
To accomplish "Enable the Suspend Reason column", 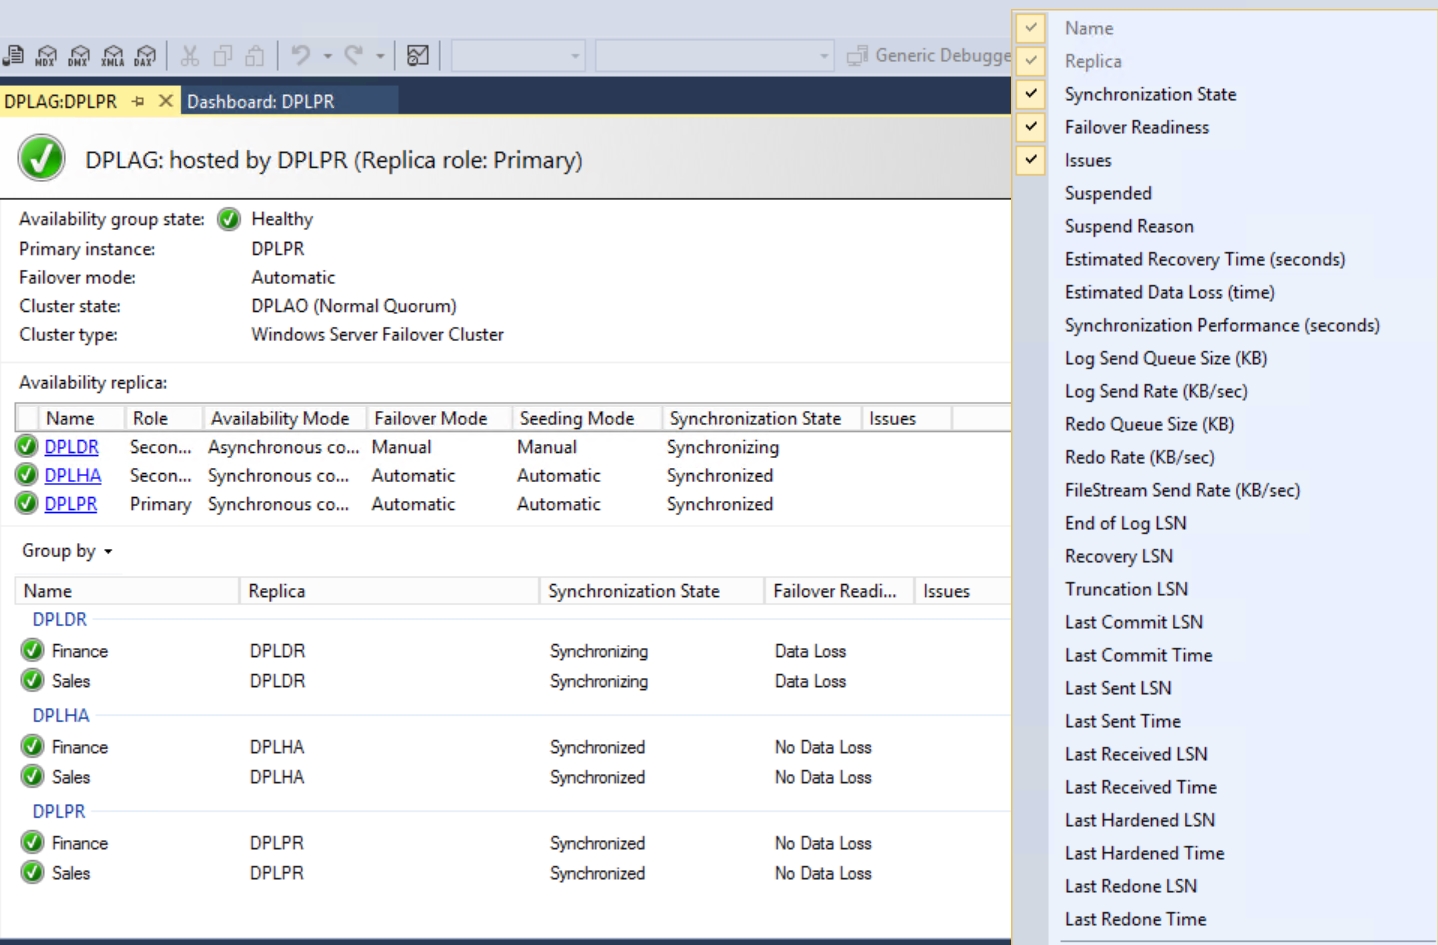I will tap(1129, 226).
